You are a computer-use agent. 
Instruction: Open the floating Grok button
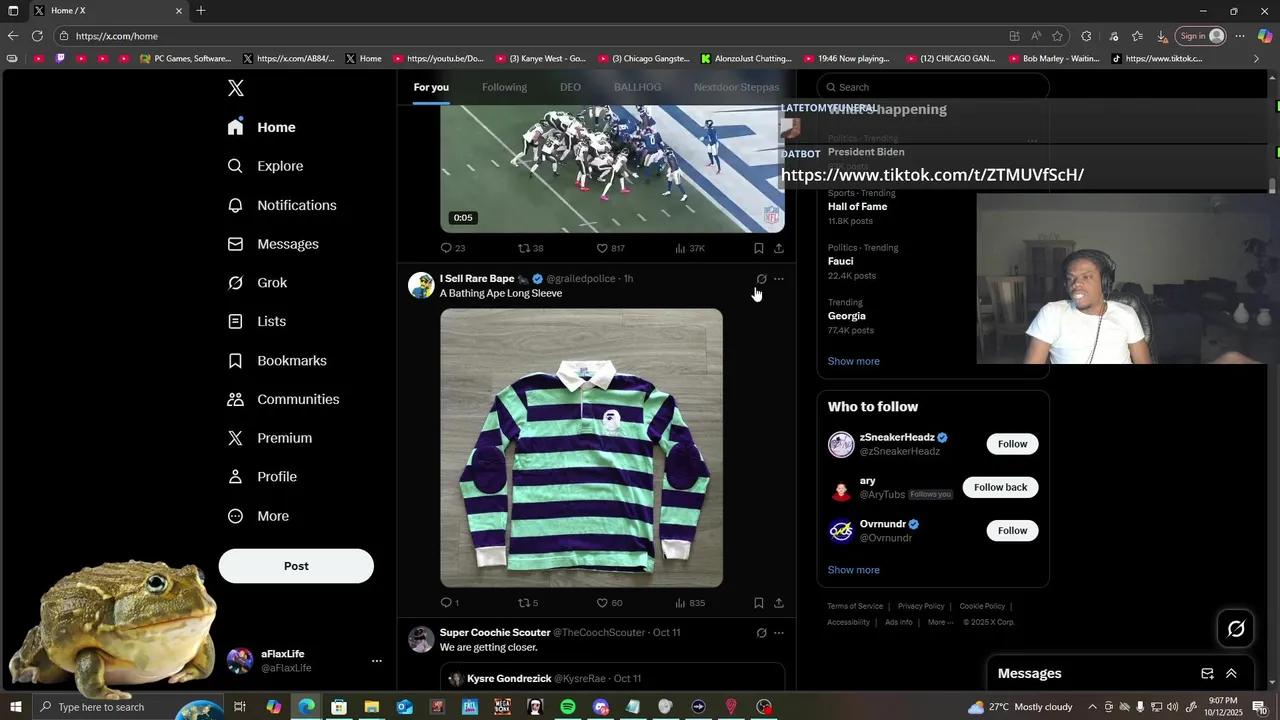click(1236, 629)
